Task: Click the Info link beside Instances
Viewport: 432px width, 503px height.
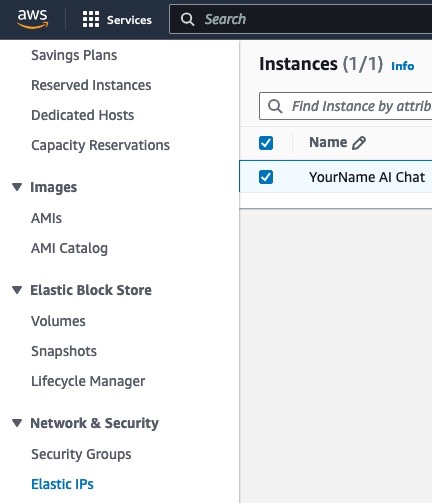Action: [x=403, y=66]
